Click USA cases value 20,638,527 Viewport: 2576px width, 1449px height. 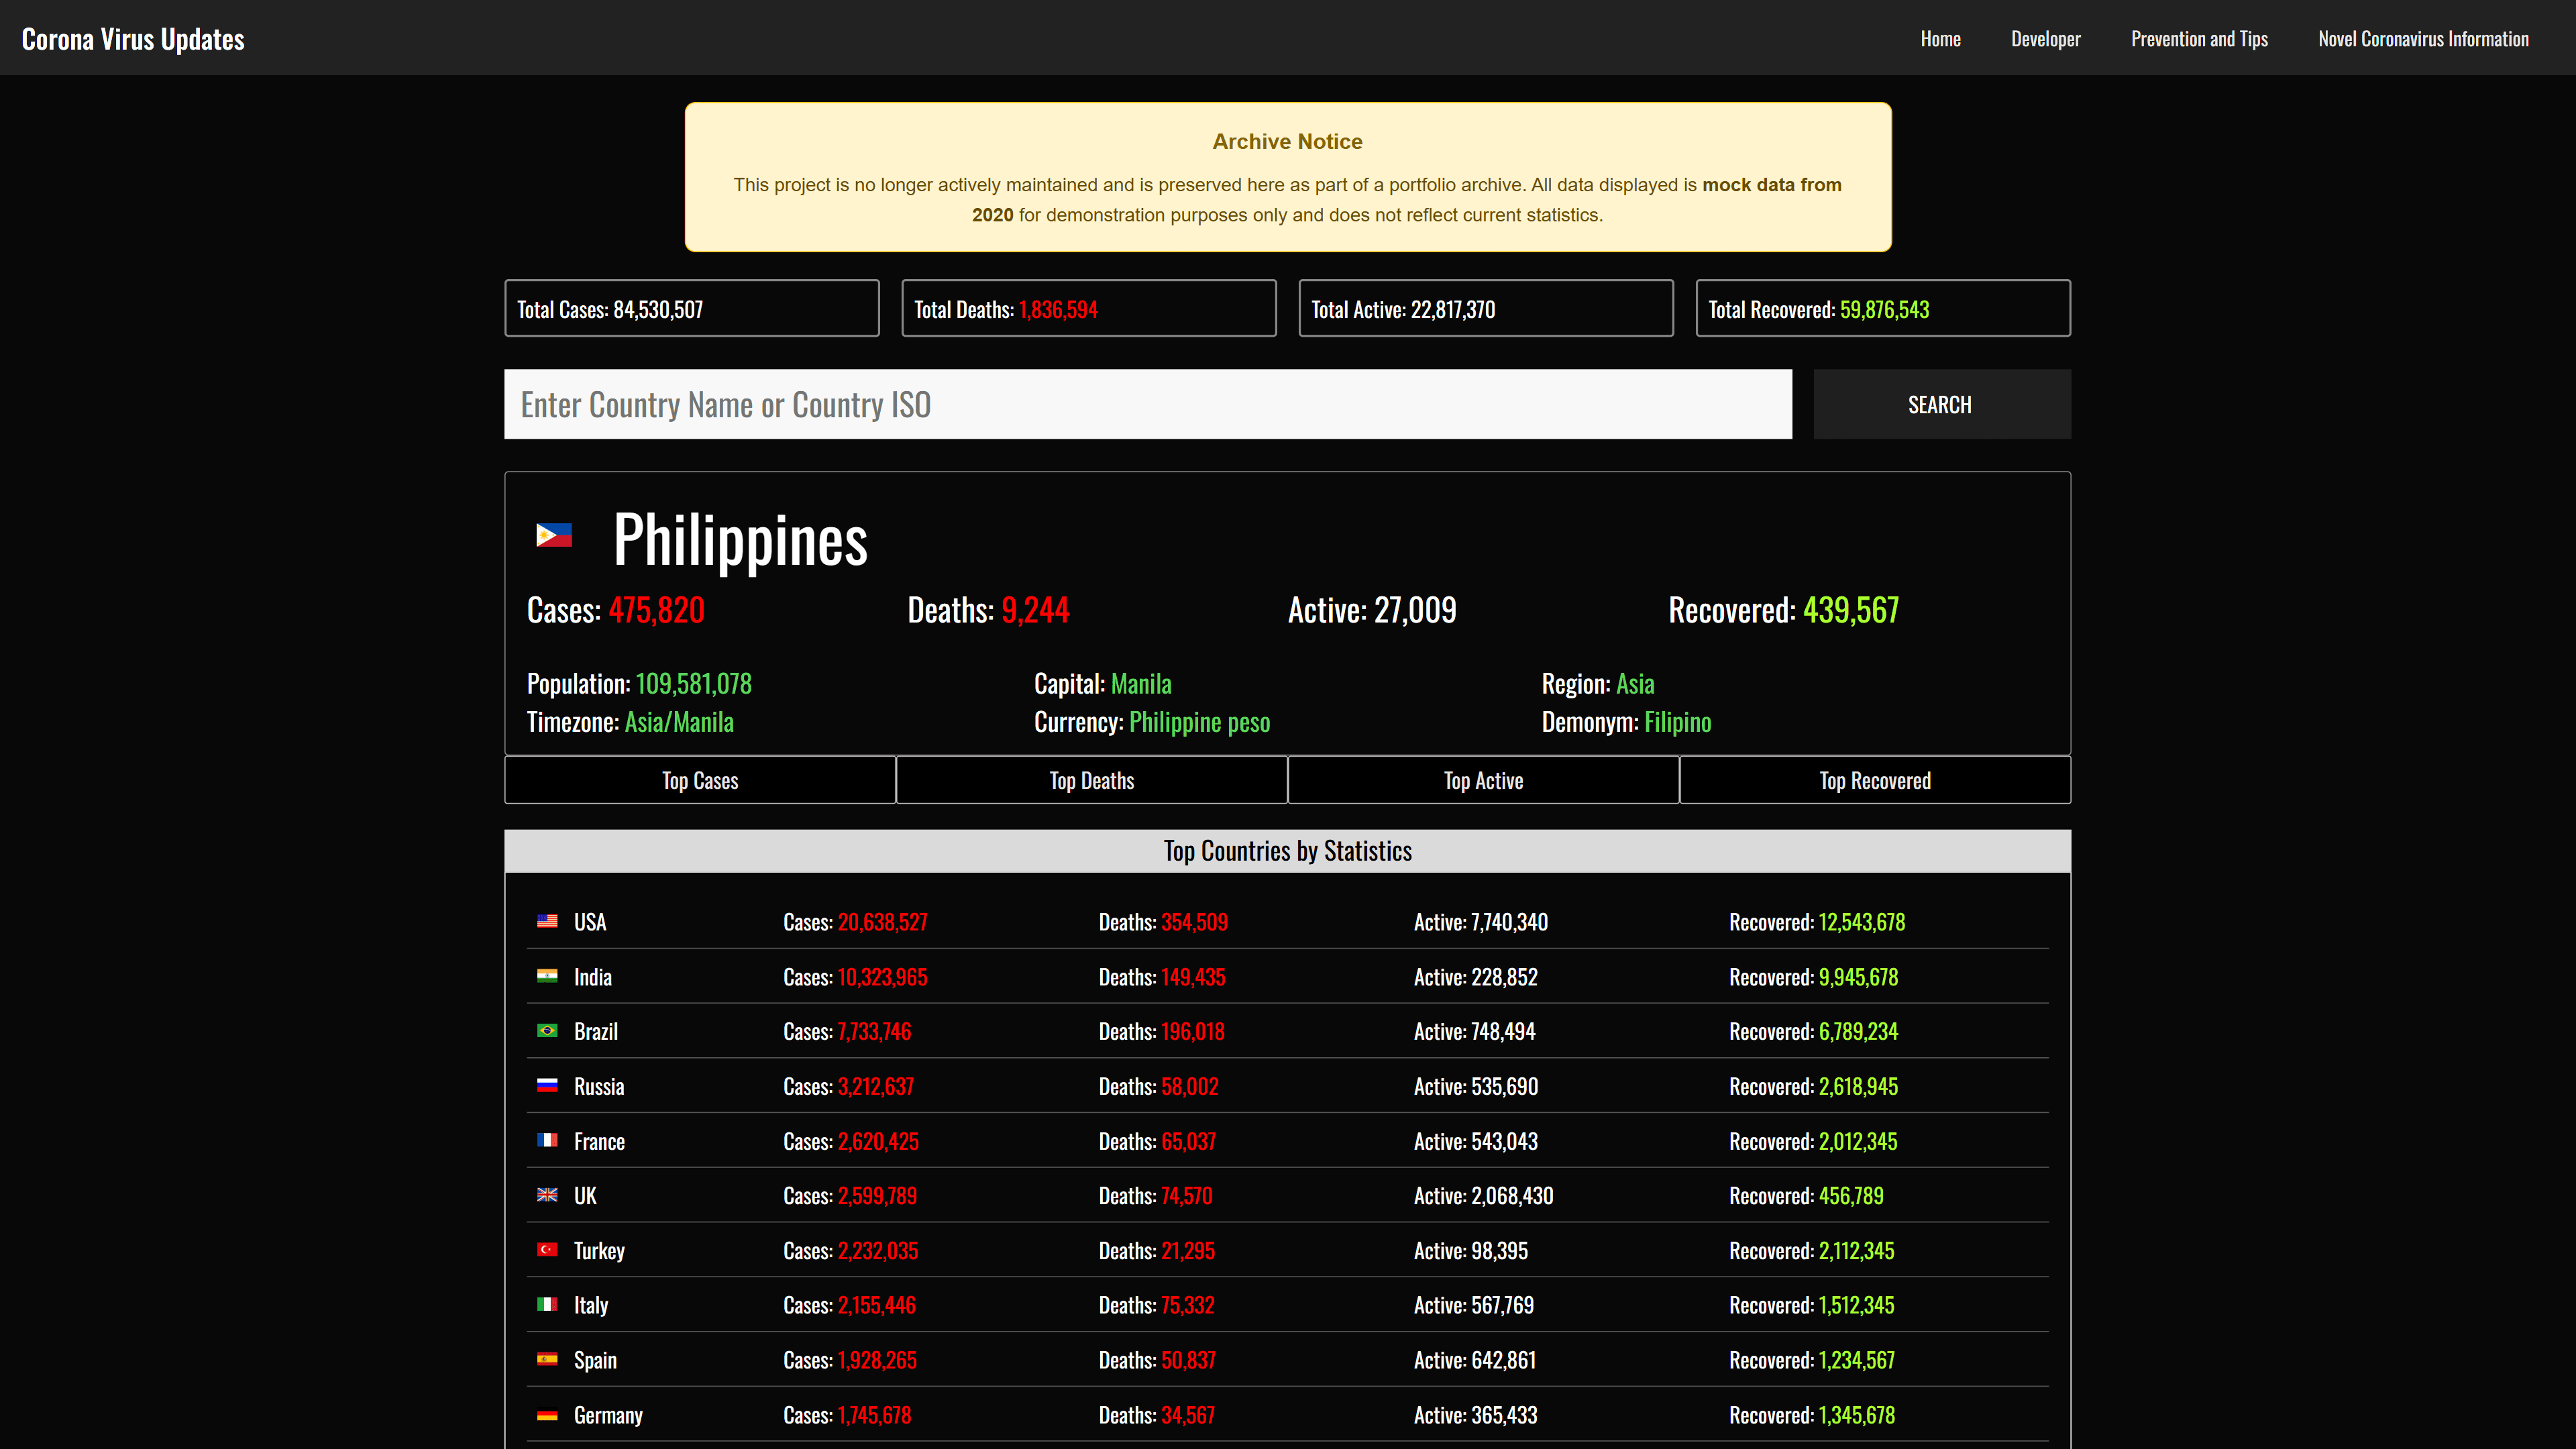(x=882, y=922)
